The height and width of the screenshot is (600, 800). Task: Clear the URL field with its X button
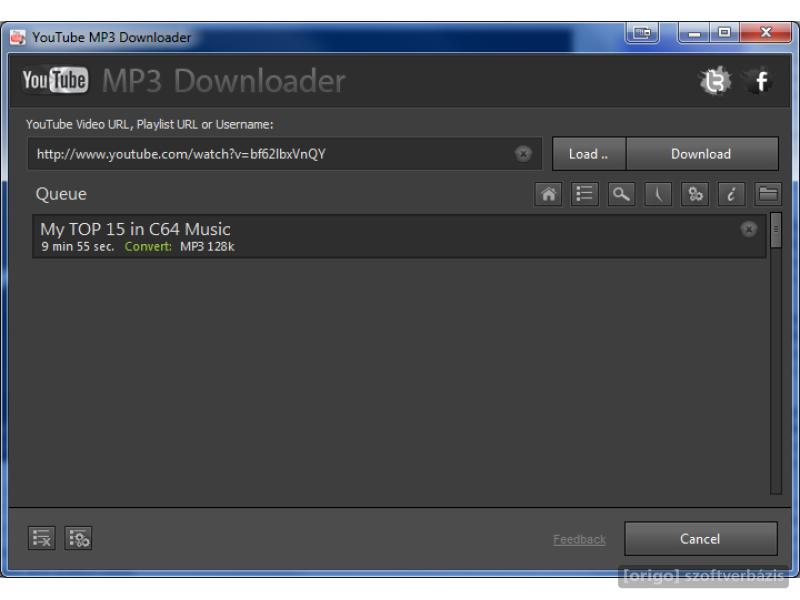pyautogui.click(x=523, y=154)
